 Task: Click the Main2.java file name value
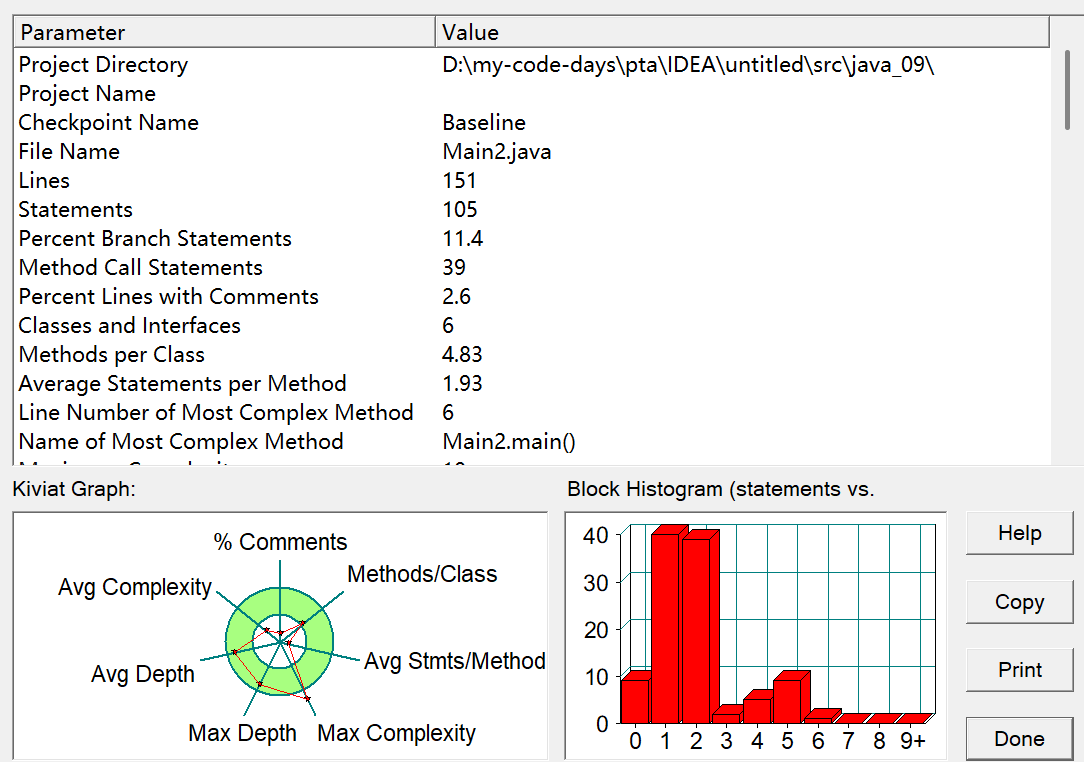[496, 152]
